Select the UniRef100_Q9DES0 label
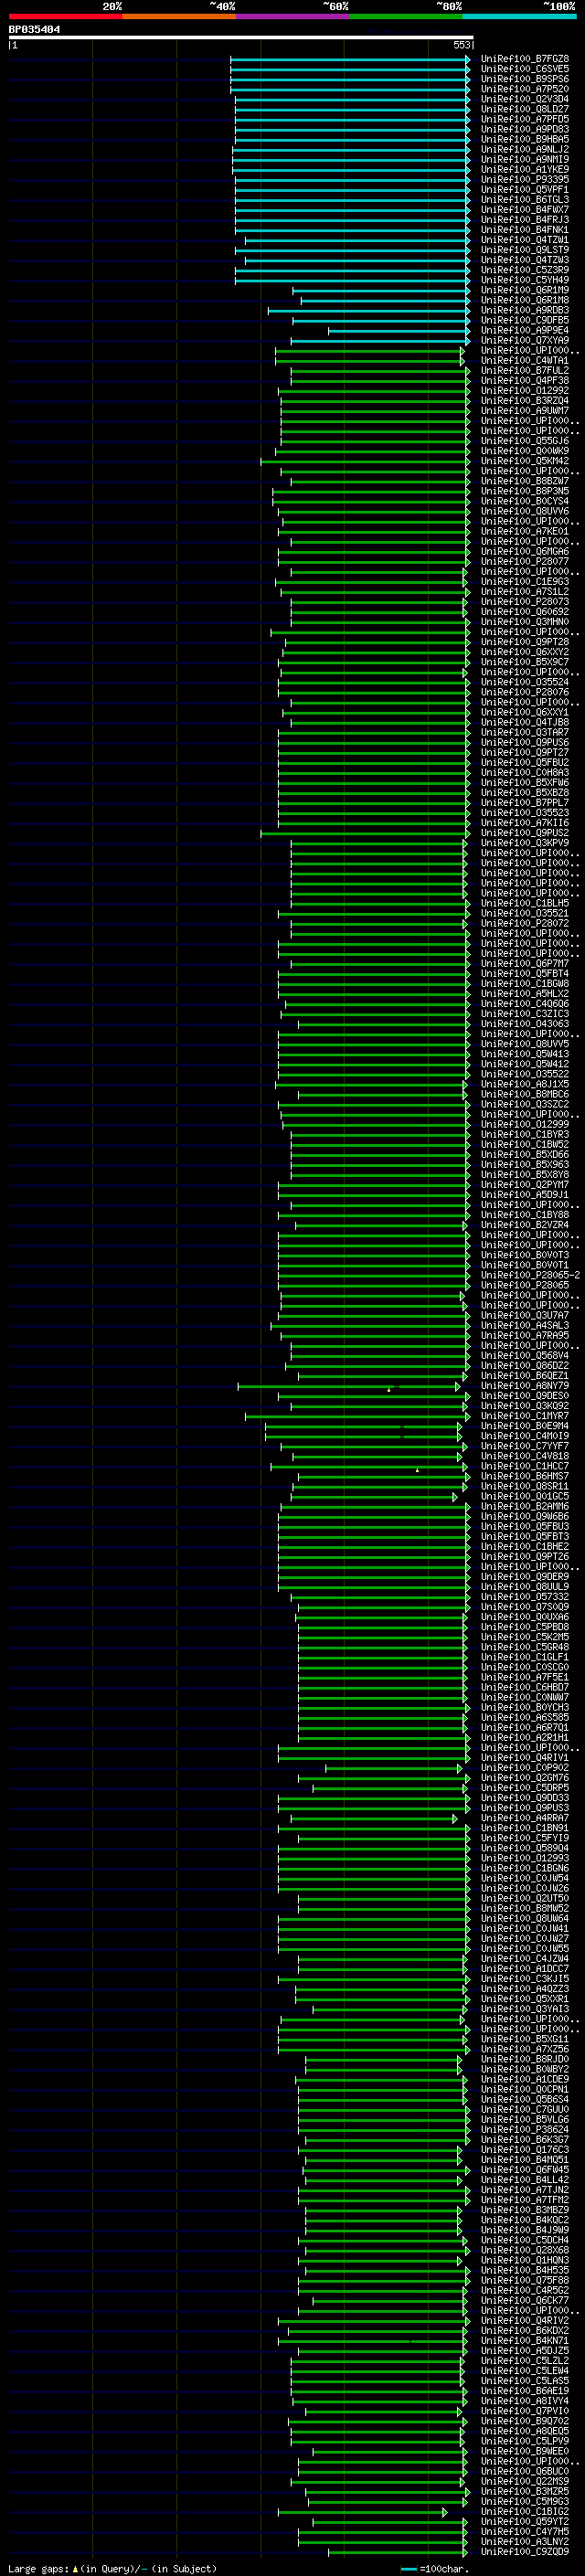The image size is (585, 2576). point(524,1396)
